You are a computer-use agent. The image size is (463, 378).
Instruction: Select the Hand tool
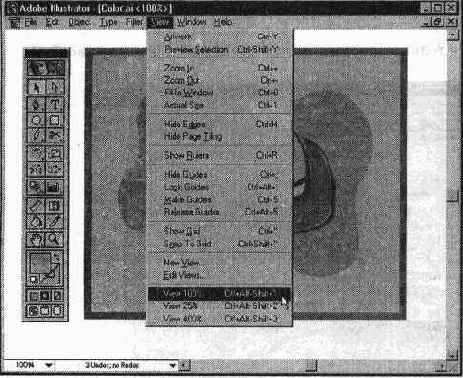click(x=36, y=239)
